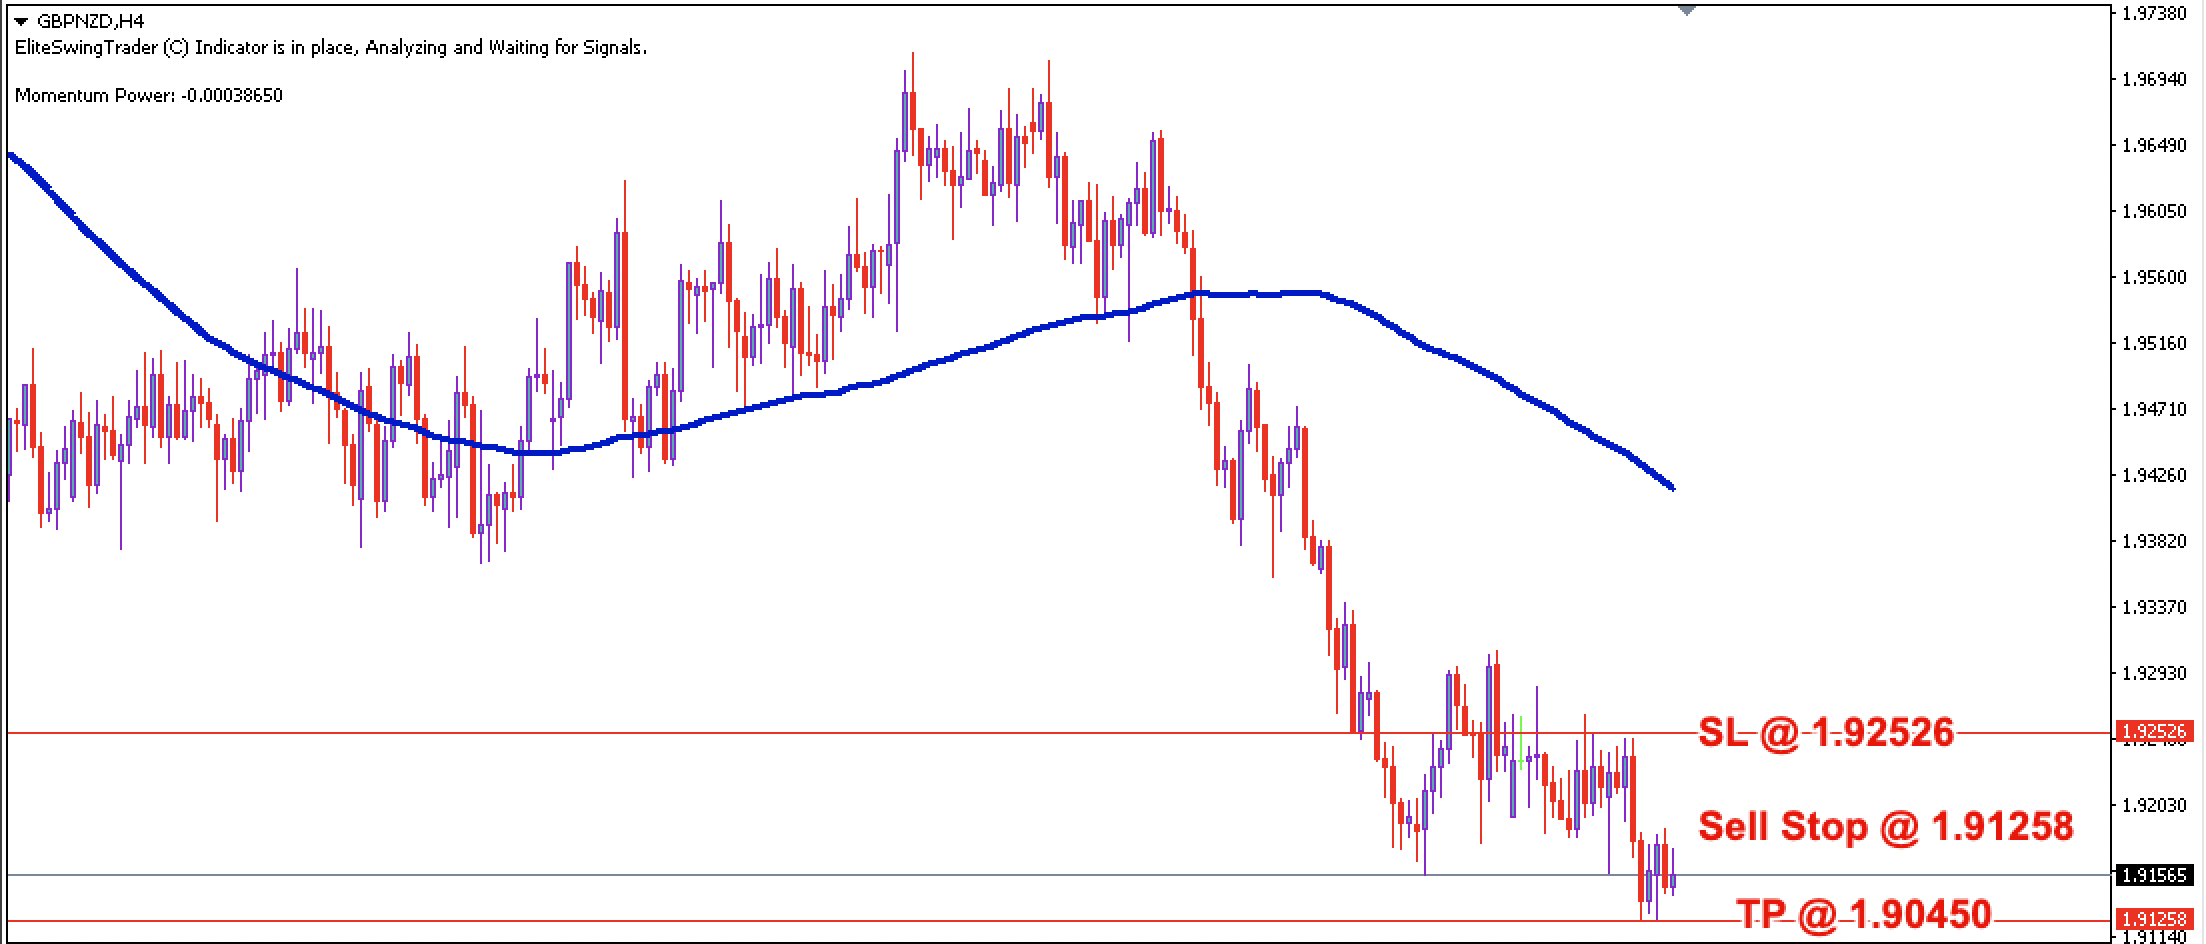The width and height of the screenshot is (2206, 944).
Task: Click the Momentum Power value text
Action: [149, 96]
